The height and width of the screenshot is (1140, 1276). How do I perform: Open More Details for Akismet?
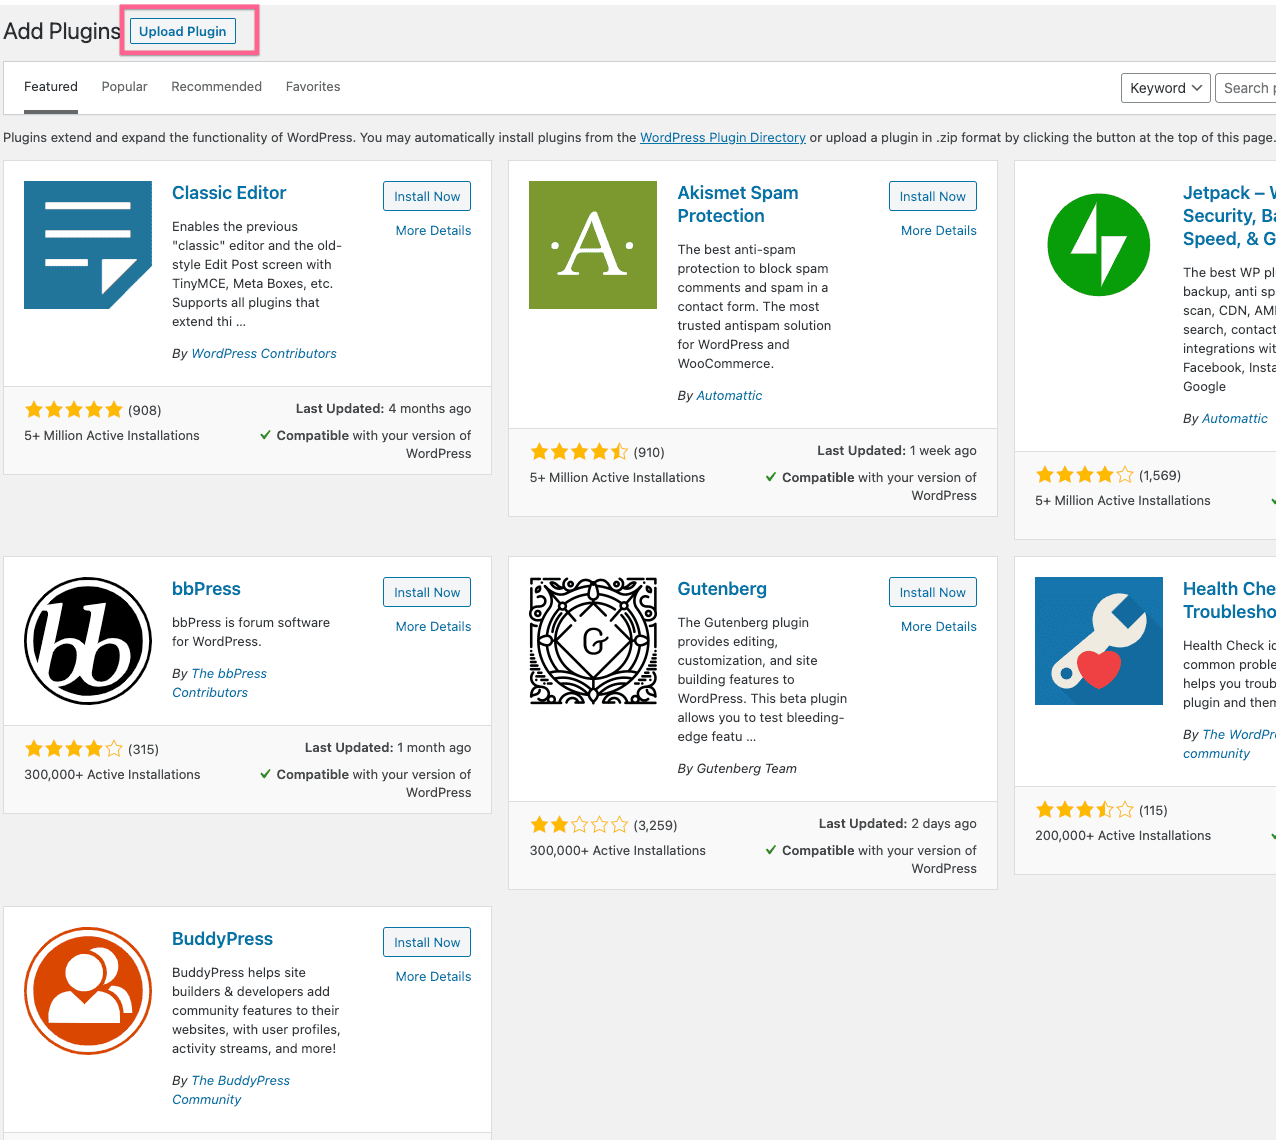pyautogui.click(x=939, y=230)
